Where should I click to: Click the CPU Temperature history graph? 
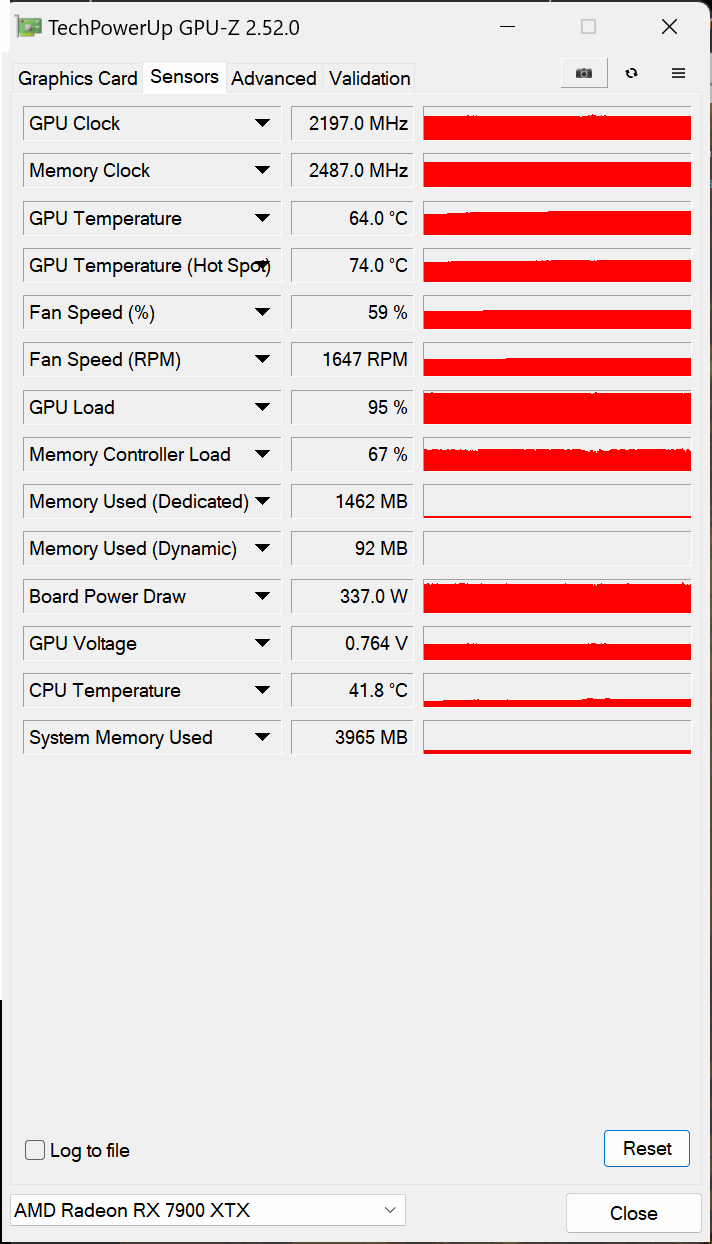(x=557, y=690)
